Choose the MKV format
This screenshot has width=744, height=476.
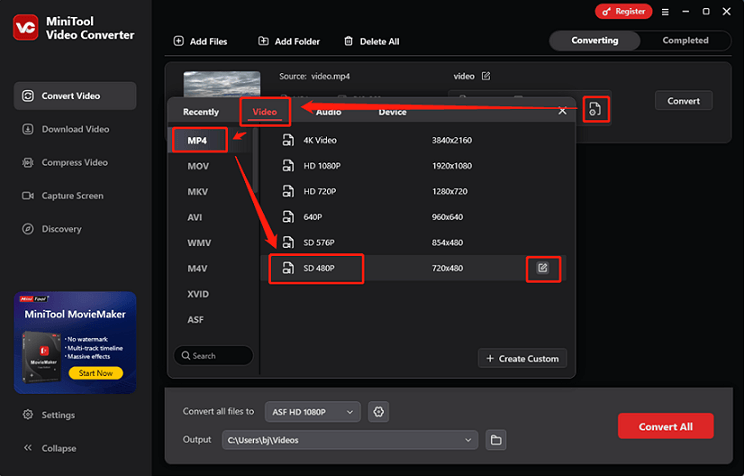coord(197,192)
